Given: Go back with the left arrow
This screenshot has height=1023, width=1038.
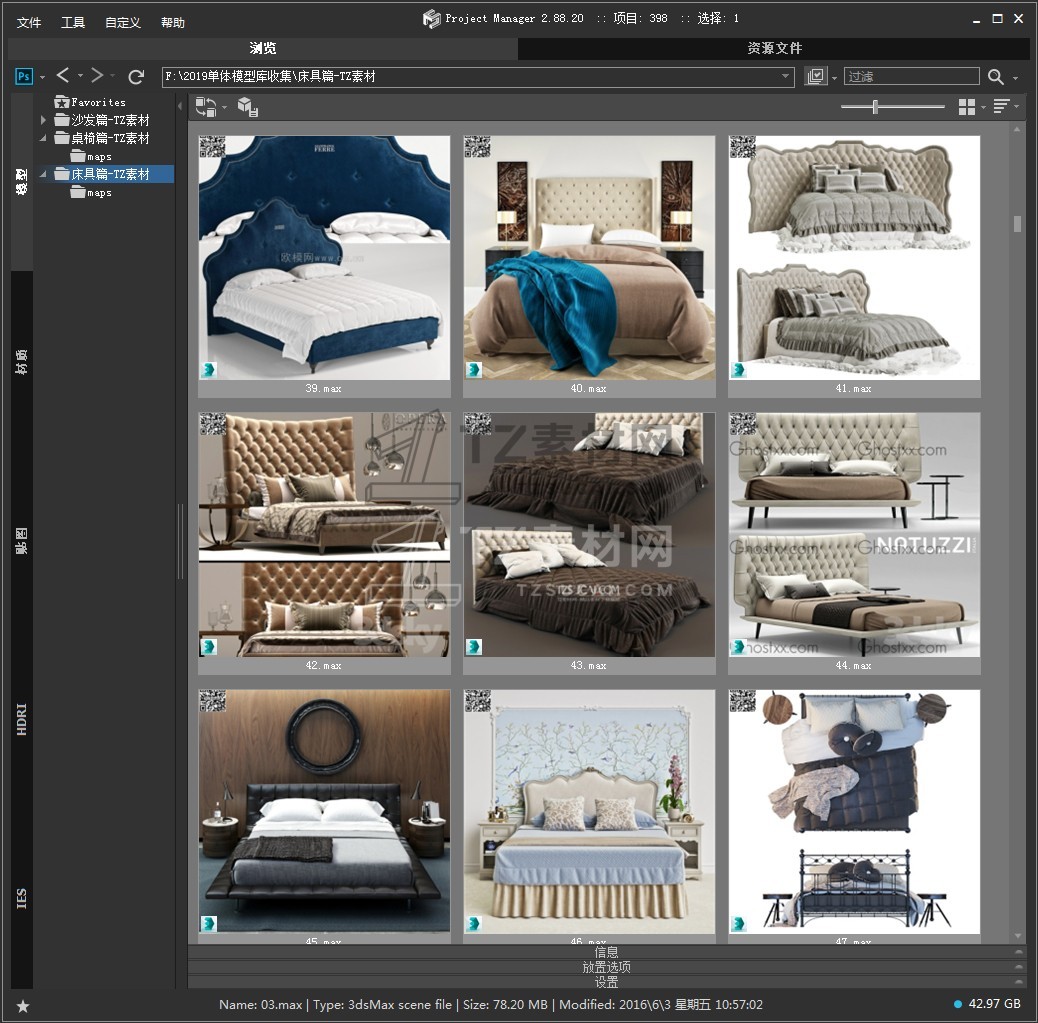Looking at the screenshot, I should point(63,76).
